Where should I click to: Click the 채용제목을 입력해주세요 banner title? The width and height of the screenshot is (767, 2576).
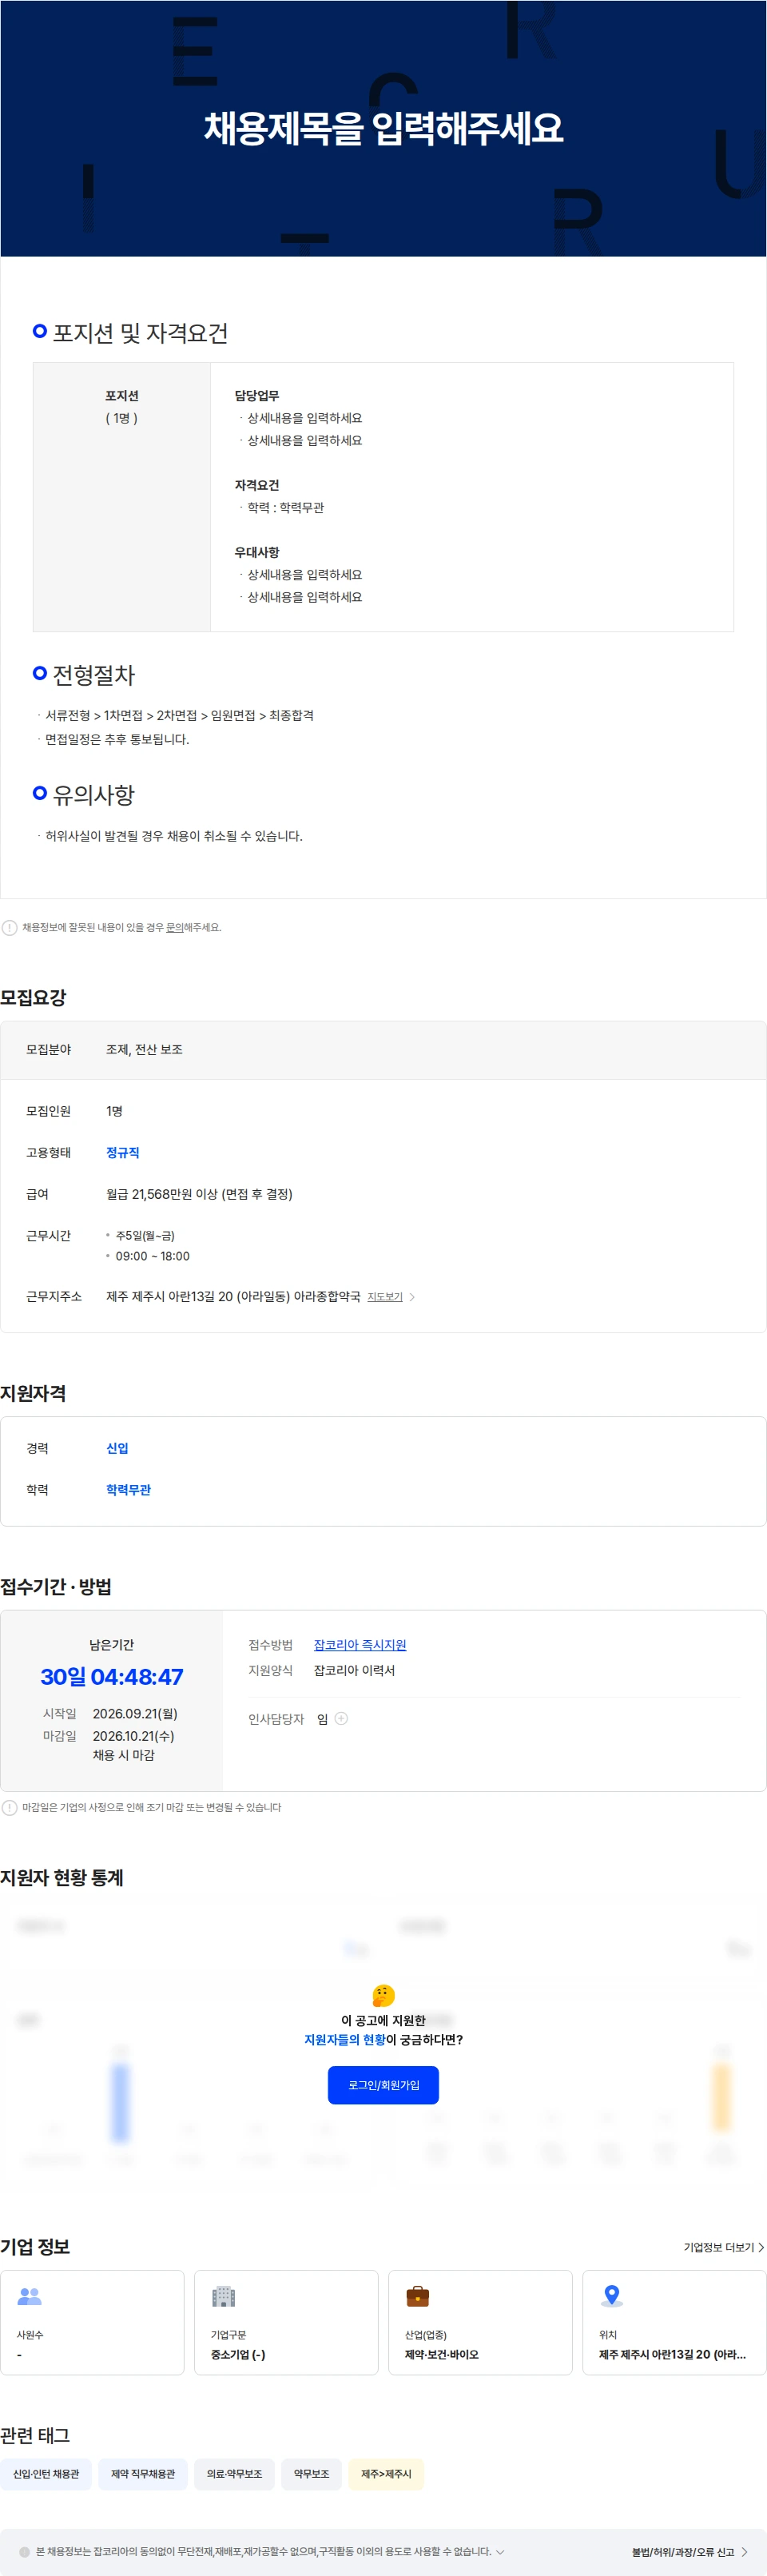click(384, 128)
